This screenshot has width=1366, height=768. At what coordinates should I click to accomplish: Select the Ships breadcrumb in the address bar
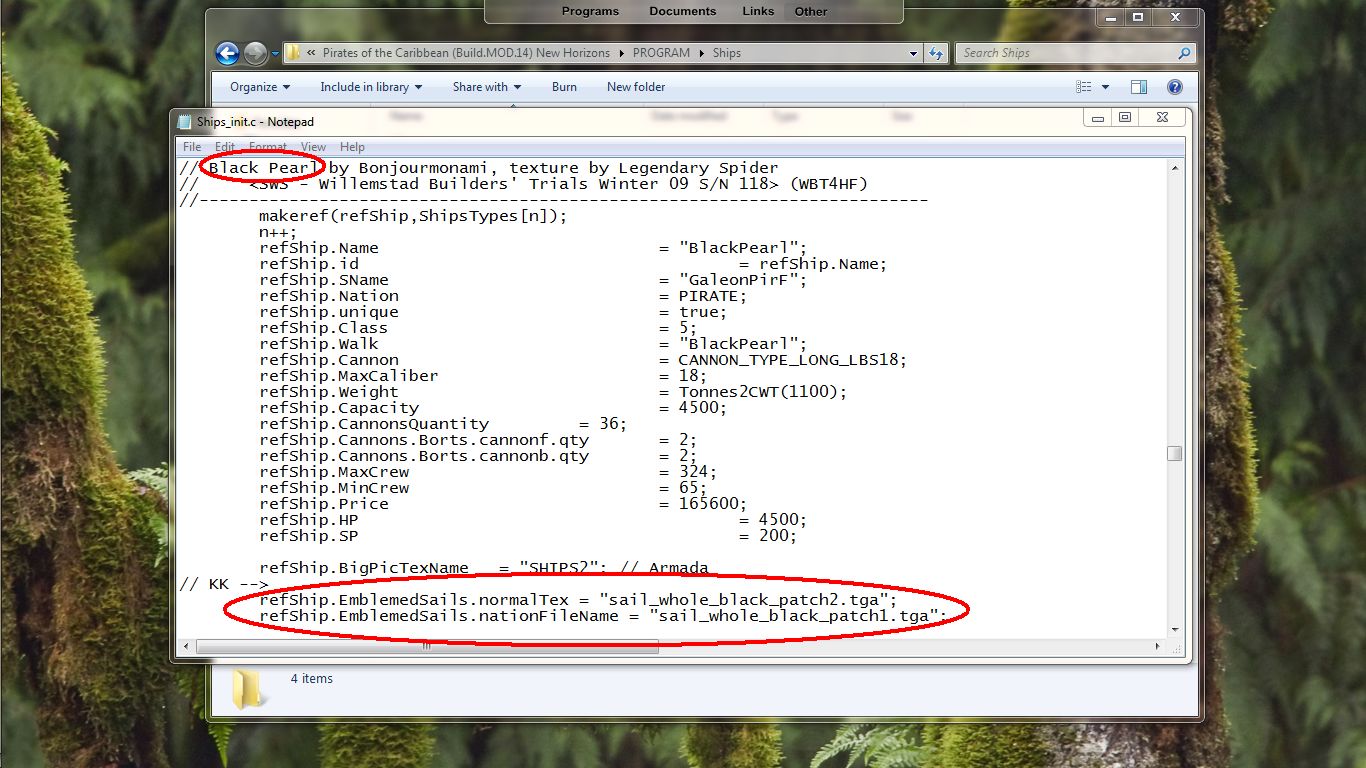point(727,53)
